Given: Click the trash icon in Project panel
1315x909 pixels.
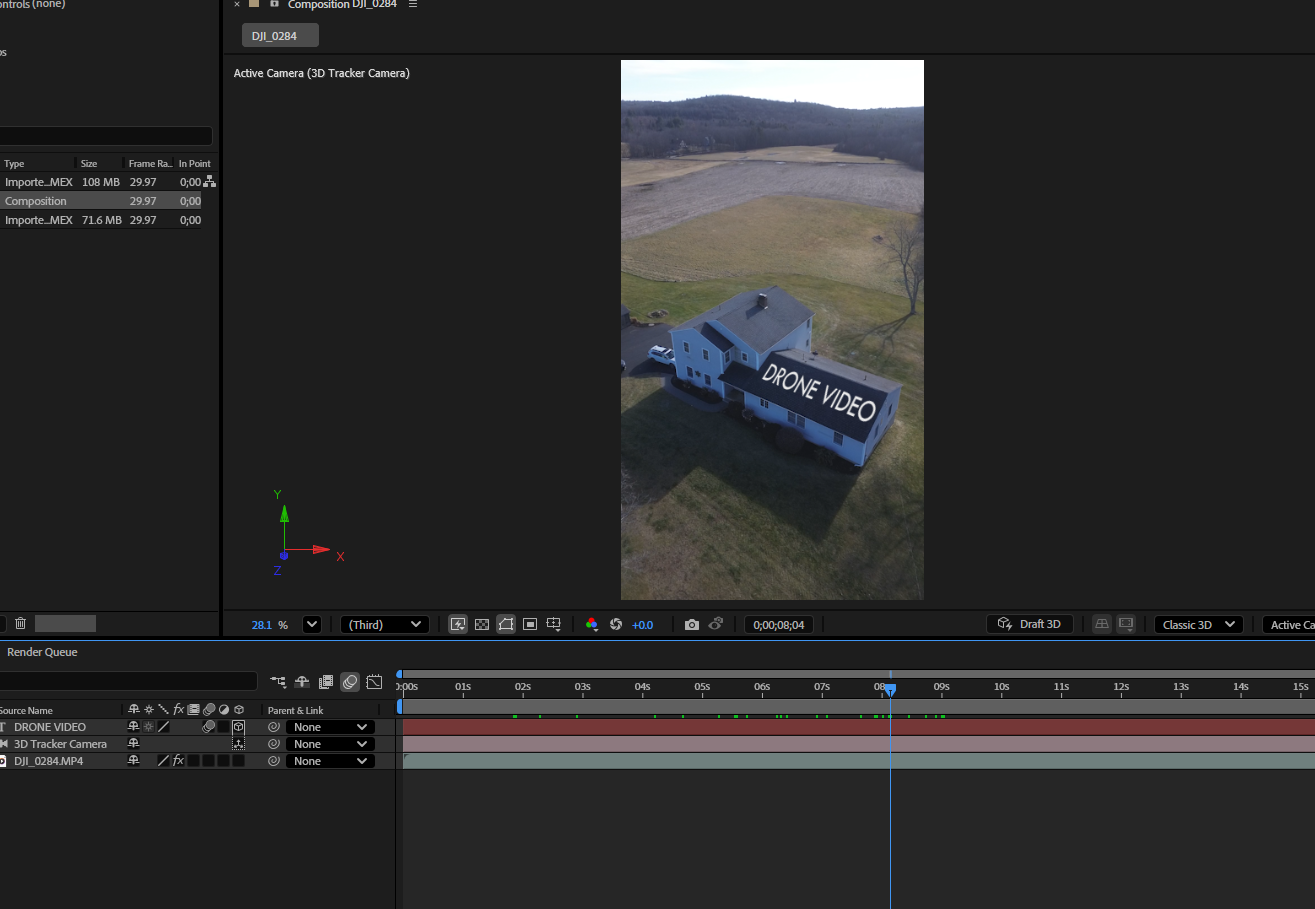Looking at the screenshot, I should pyautogui.click(x=20, y=624).
